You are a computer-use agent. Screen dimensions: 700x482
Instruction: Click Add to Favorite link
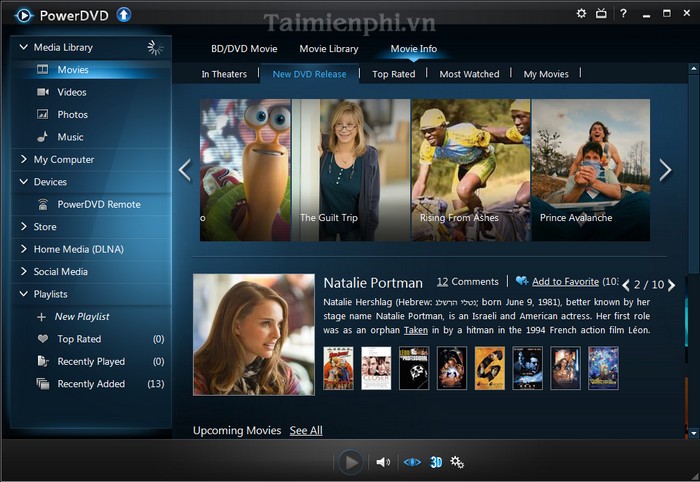pyautogui.click(x=565, y=282)
